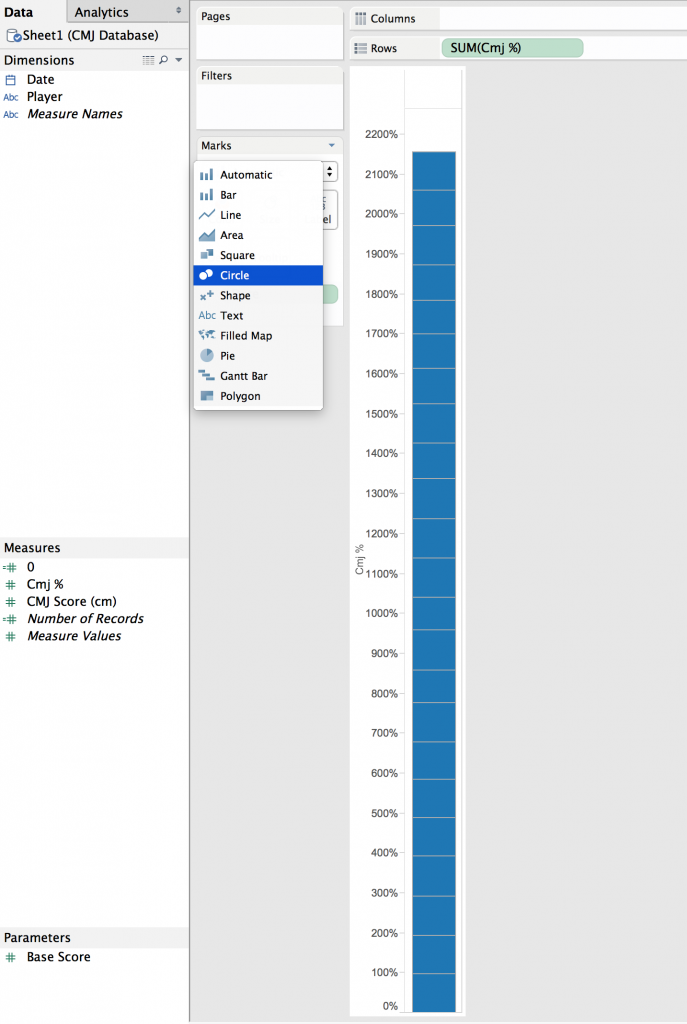Choose Square mark type
687x1024 pixels.
[258, 255]
